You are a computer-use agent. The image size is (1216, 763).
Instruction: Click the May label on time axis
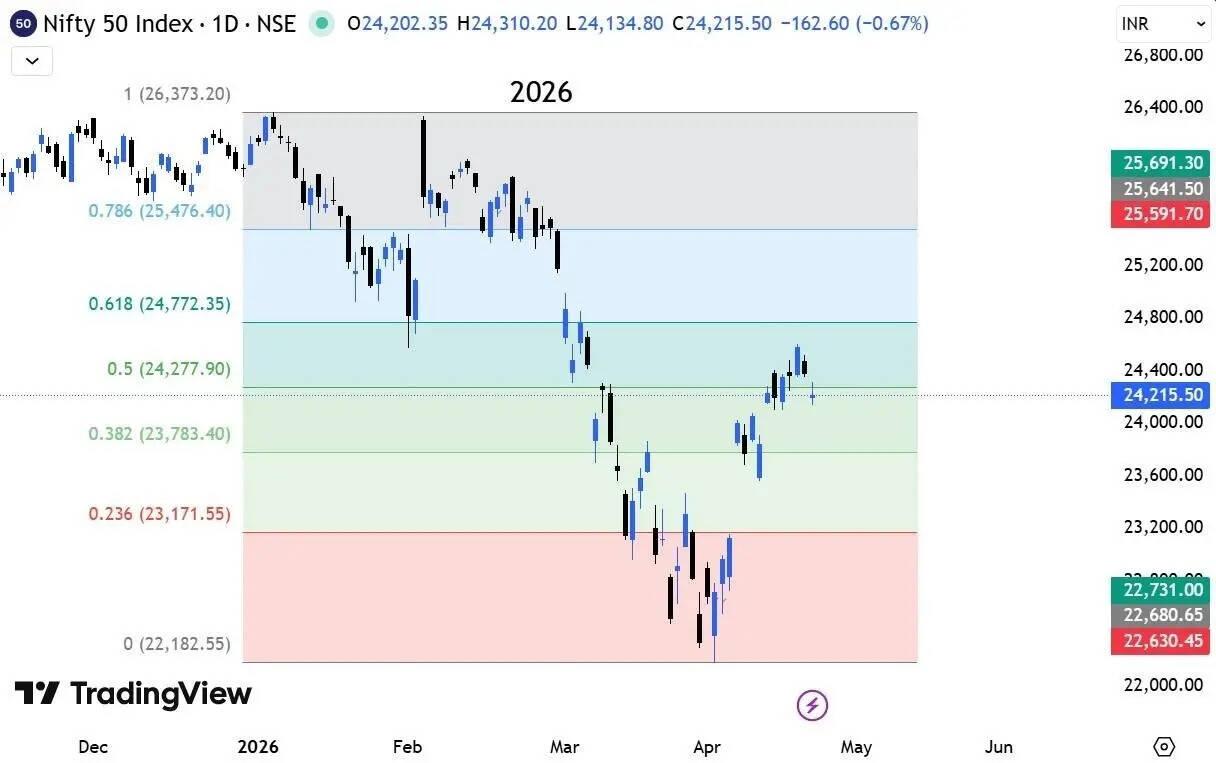point(856,747)
